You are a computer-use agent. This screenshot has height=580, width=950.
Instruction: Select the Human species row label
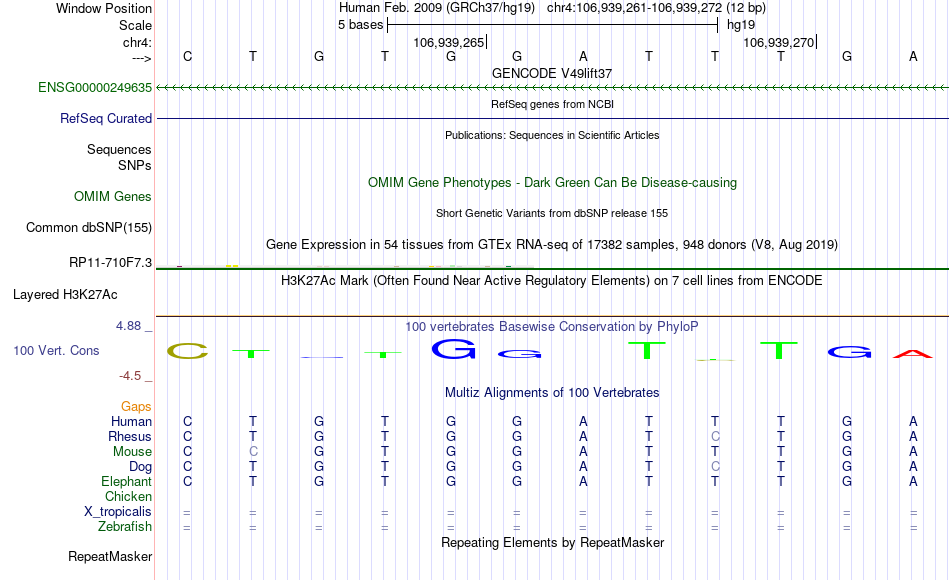131,421
